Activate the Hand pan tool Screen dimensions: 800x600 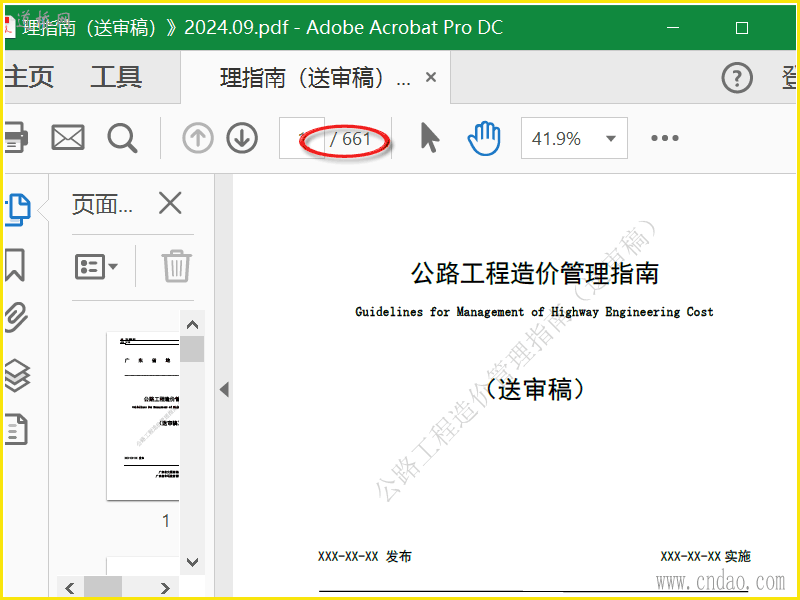[x=484, y=138]
